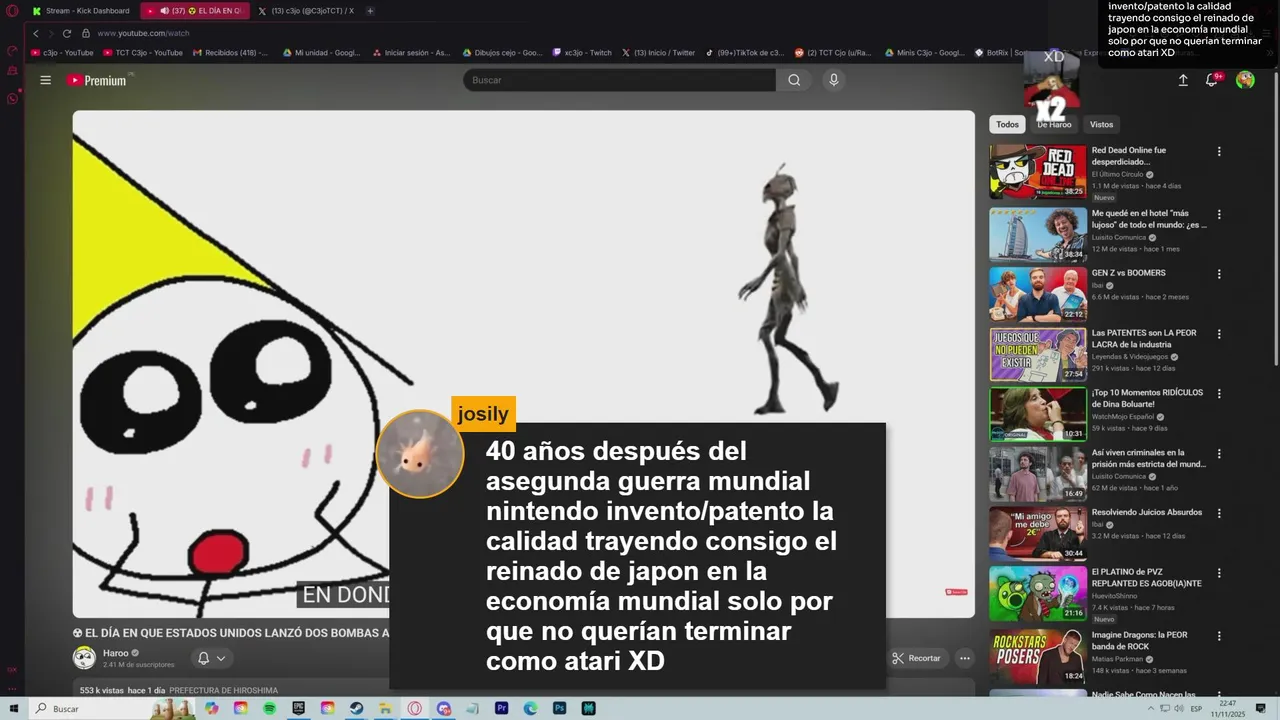Open Opera browser taskbar icon
The width and height of the screenshot is (1280, 720).
pos(414,709)
